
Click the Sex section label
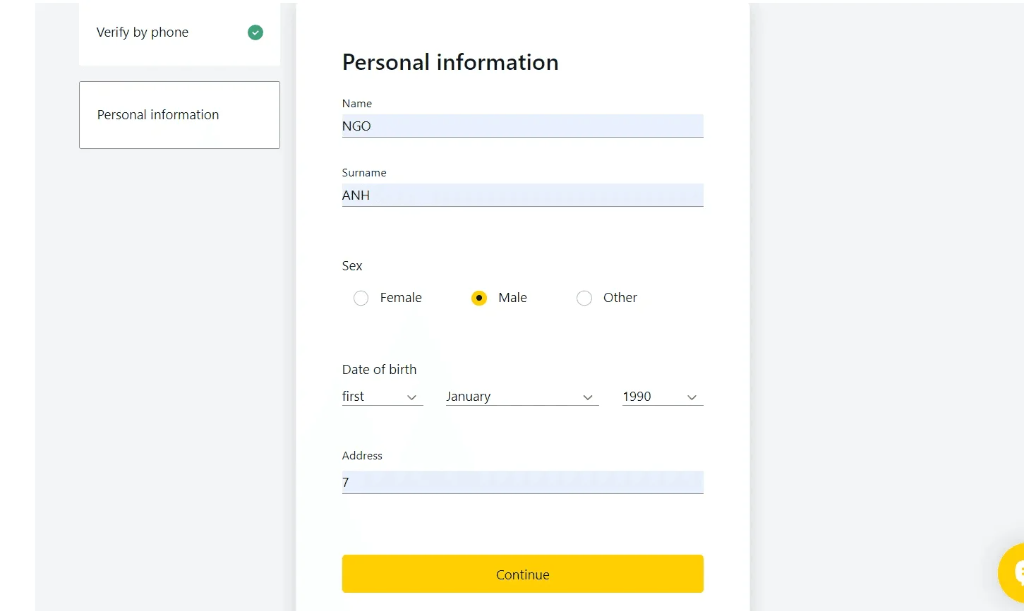click(352, 265)
